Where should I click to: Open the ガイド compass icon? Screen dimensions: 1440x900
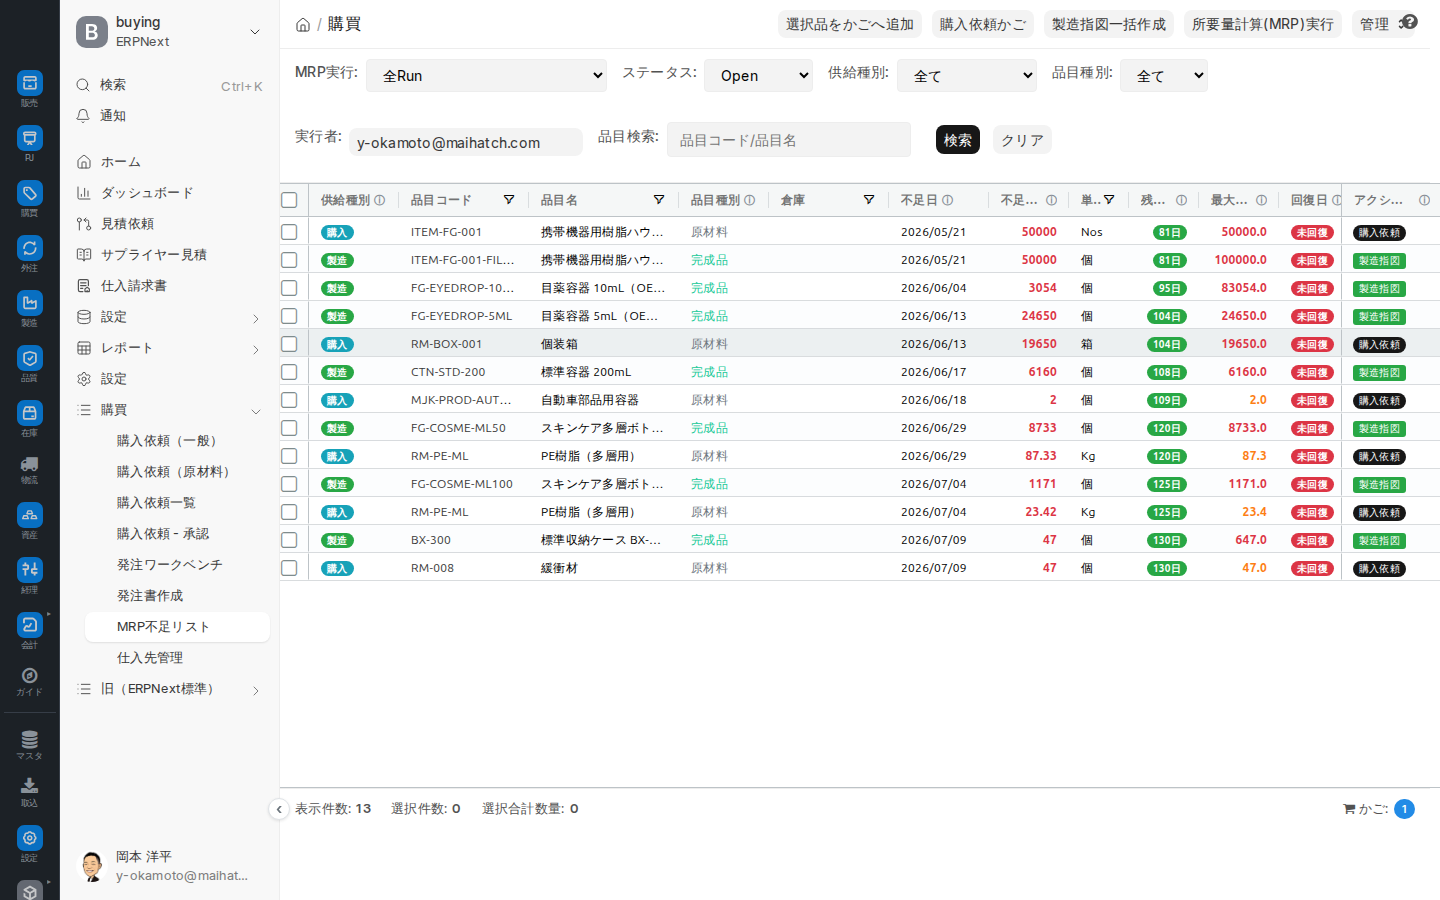pos(29,675)
